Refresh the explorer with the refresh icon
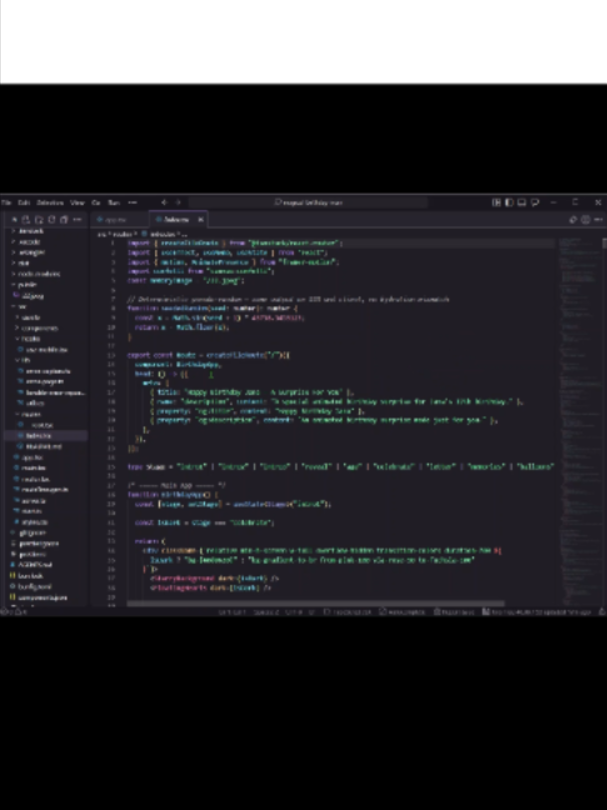Image resolution: width=607 pixels, height=810 pixels. coord(51,220)
